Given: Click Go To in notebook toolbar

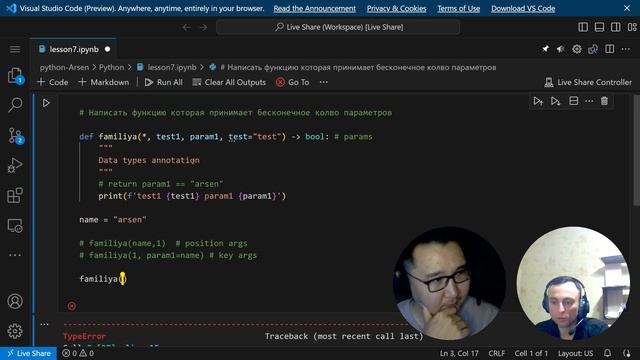Looking at the screenshot, I should pyautogui.click(x=293, y=82).
